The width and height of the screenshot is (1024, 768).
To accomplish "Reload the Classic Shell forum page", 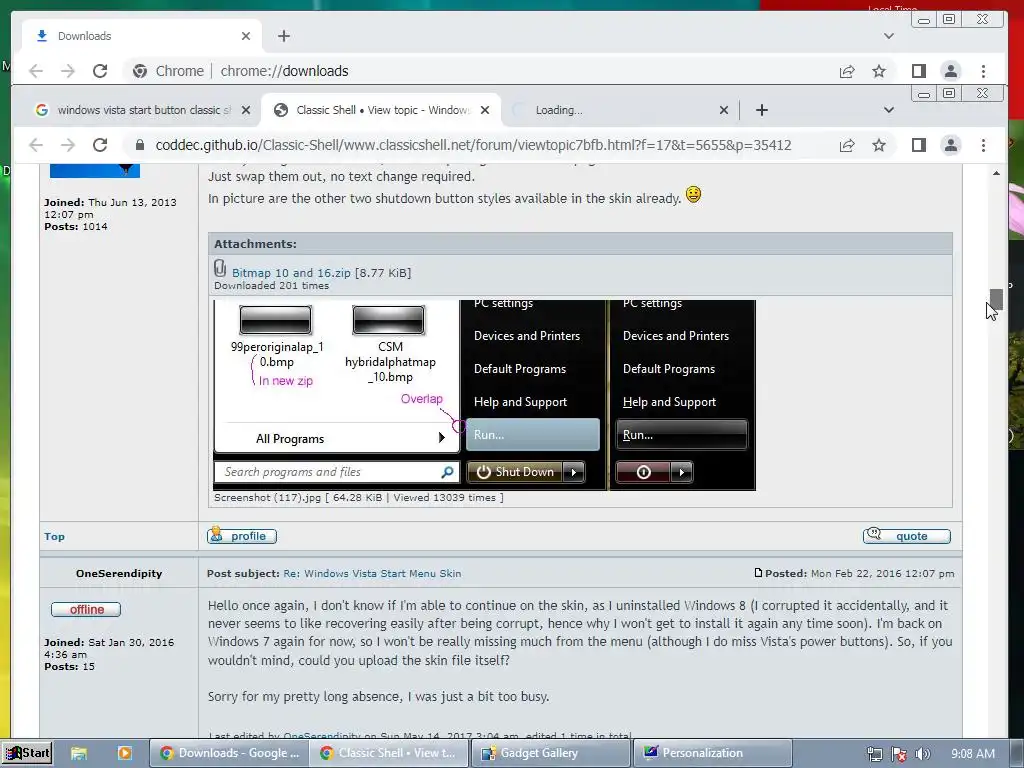I will (100, 145).
